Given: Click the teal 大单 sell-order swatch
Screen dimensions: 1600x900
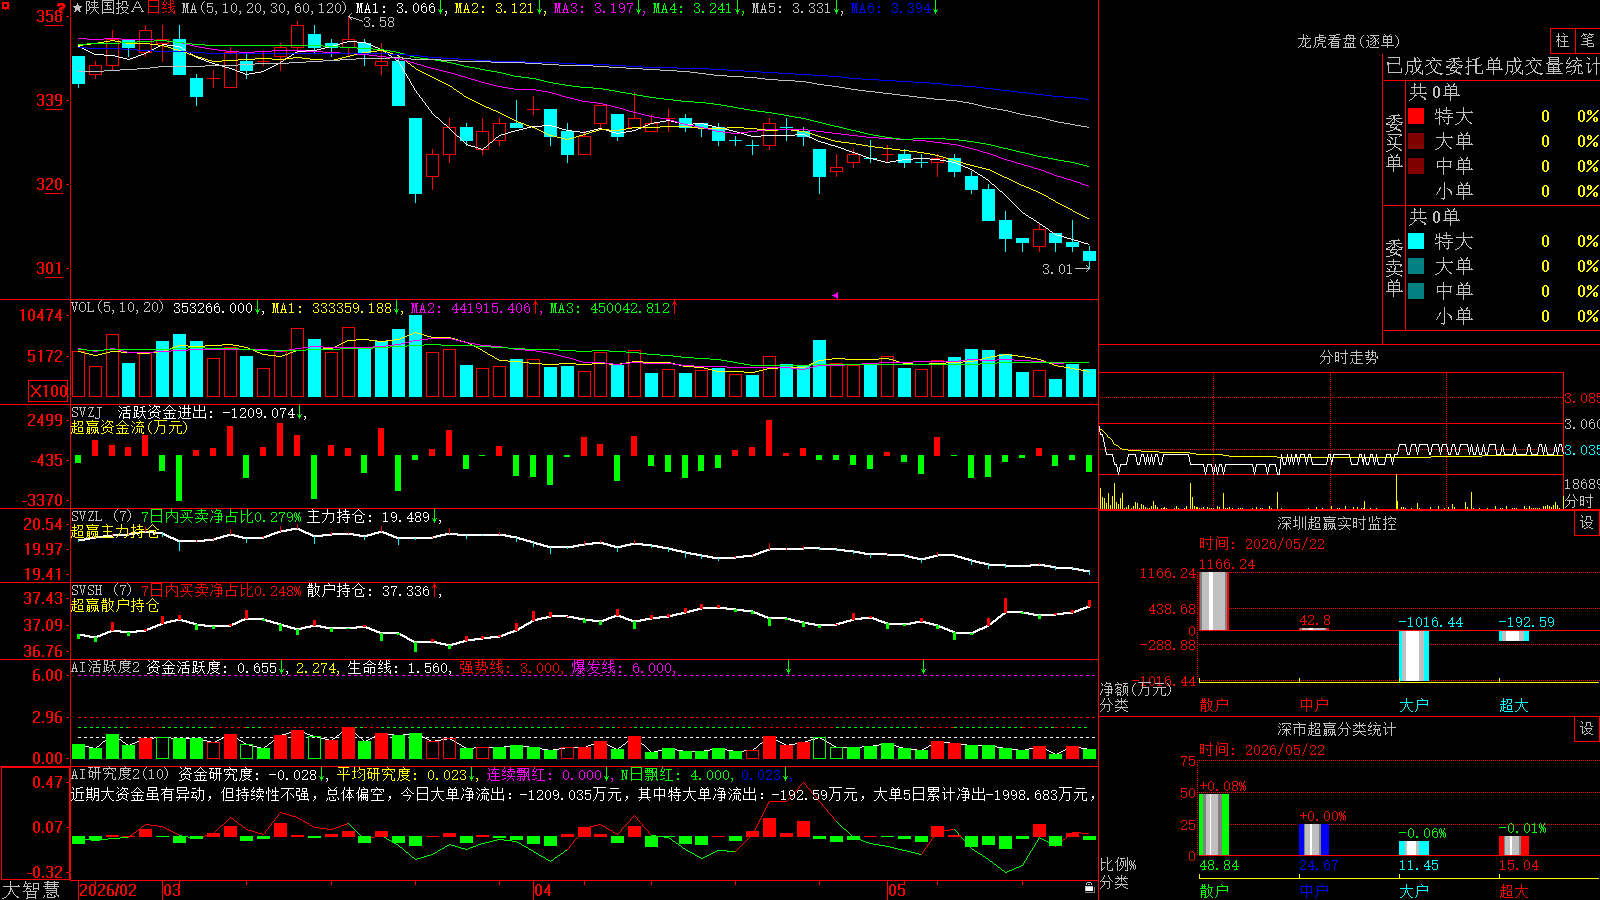Looking at the screenshot, I should [1416, 266].
